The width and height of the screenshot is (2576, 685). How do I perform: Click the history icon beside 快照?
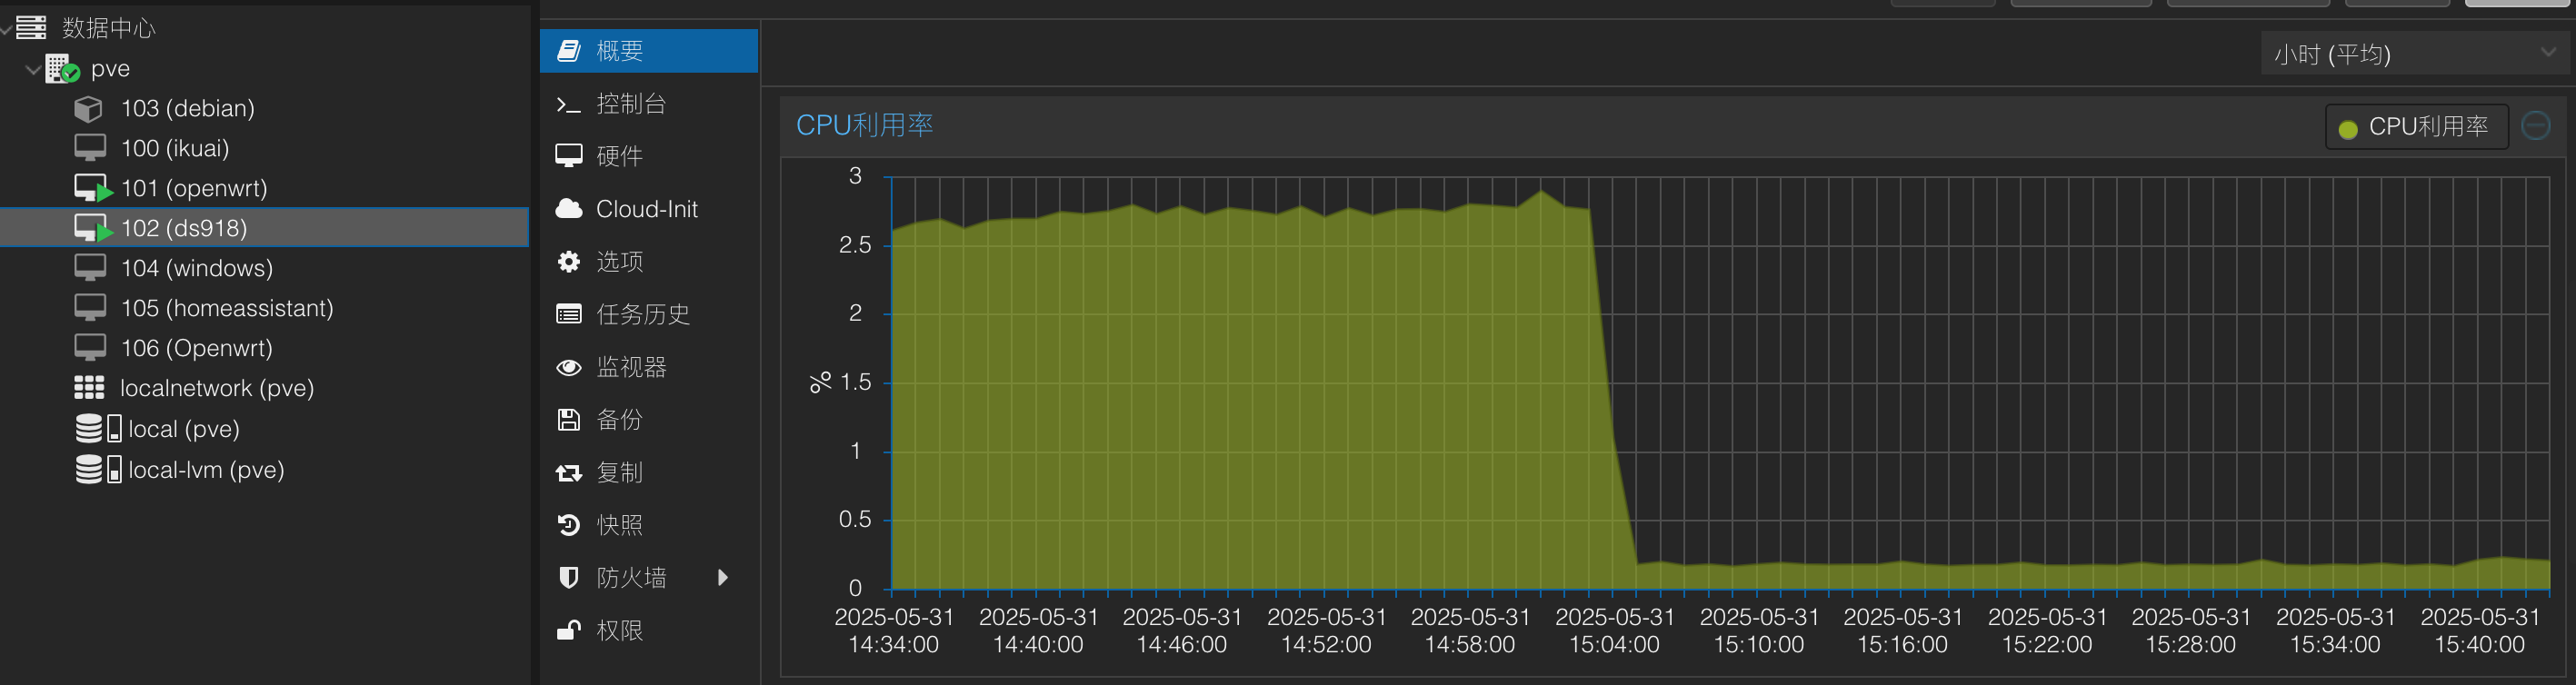569,525
